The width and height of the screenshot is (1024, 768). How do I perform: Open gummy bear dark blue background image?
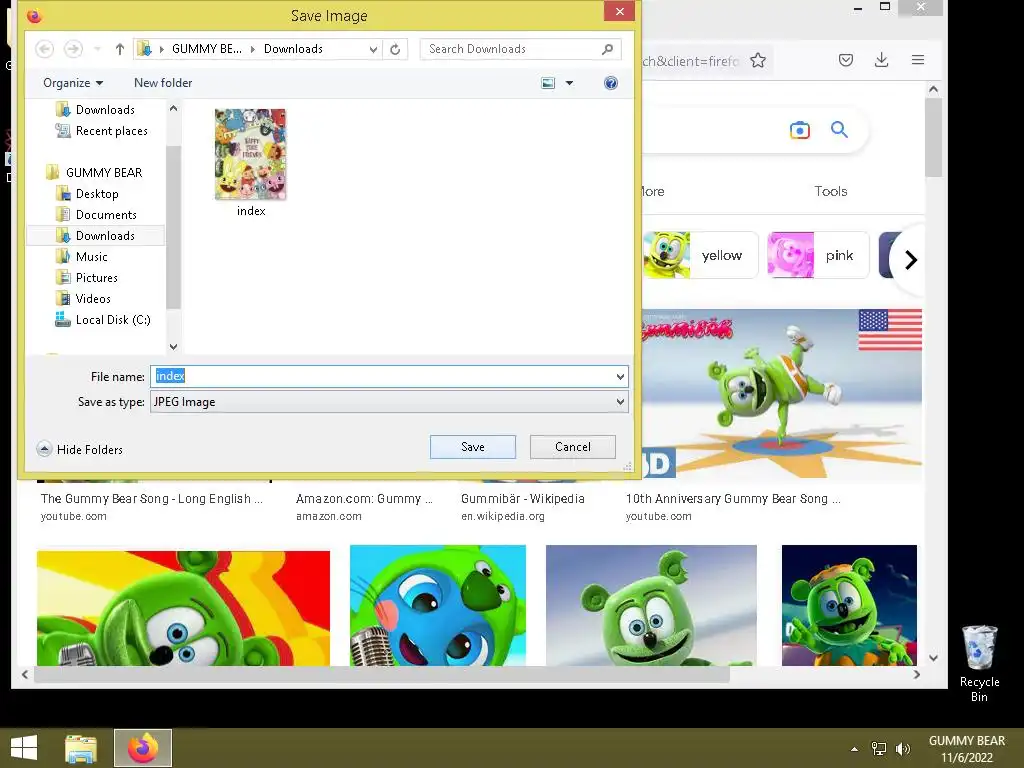tap(849, 605)
